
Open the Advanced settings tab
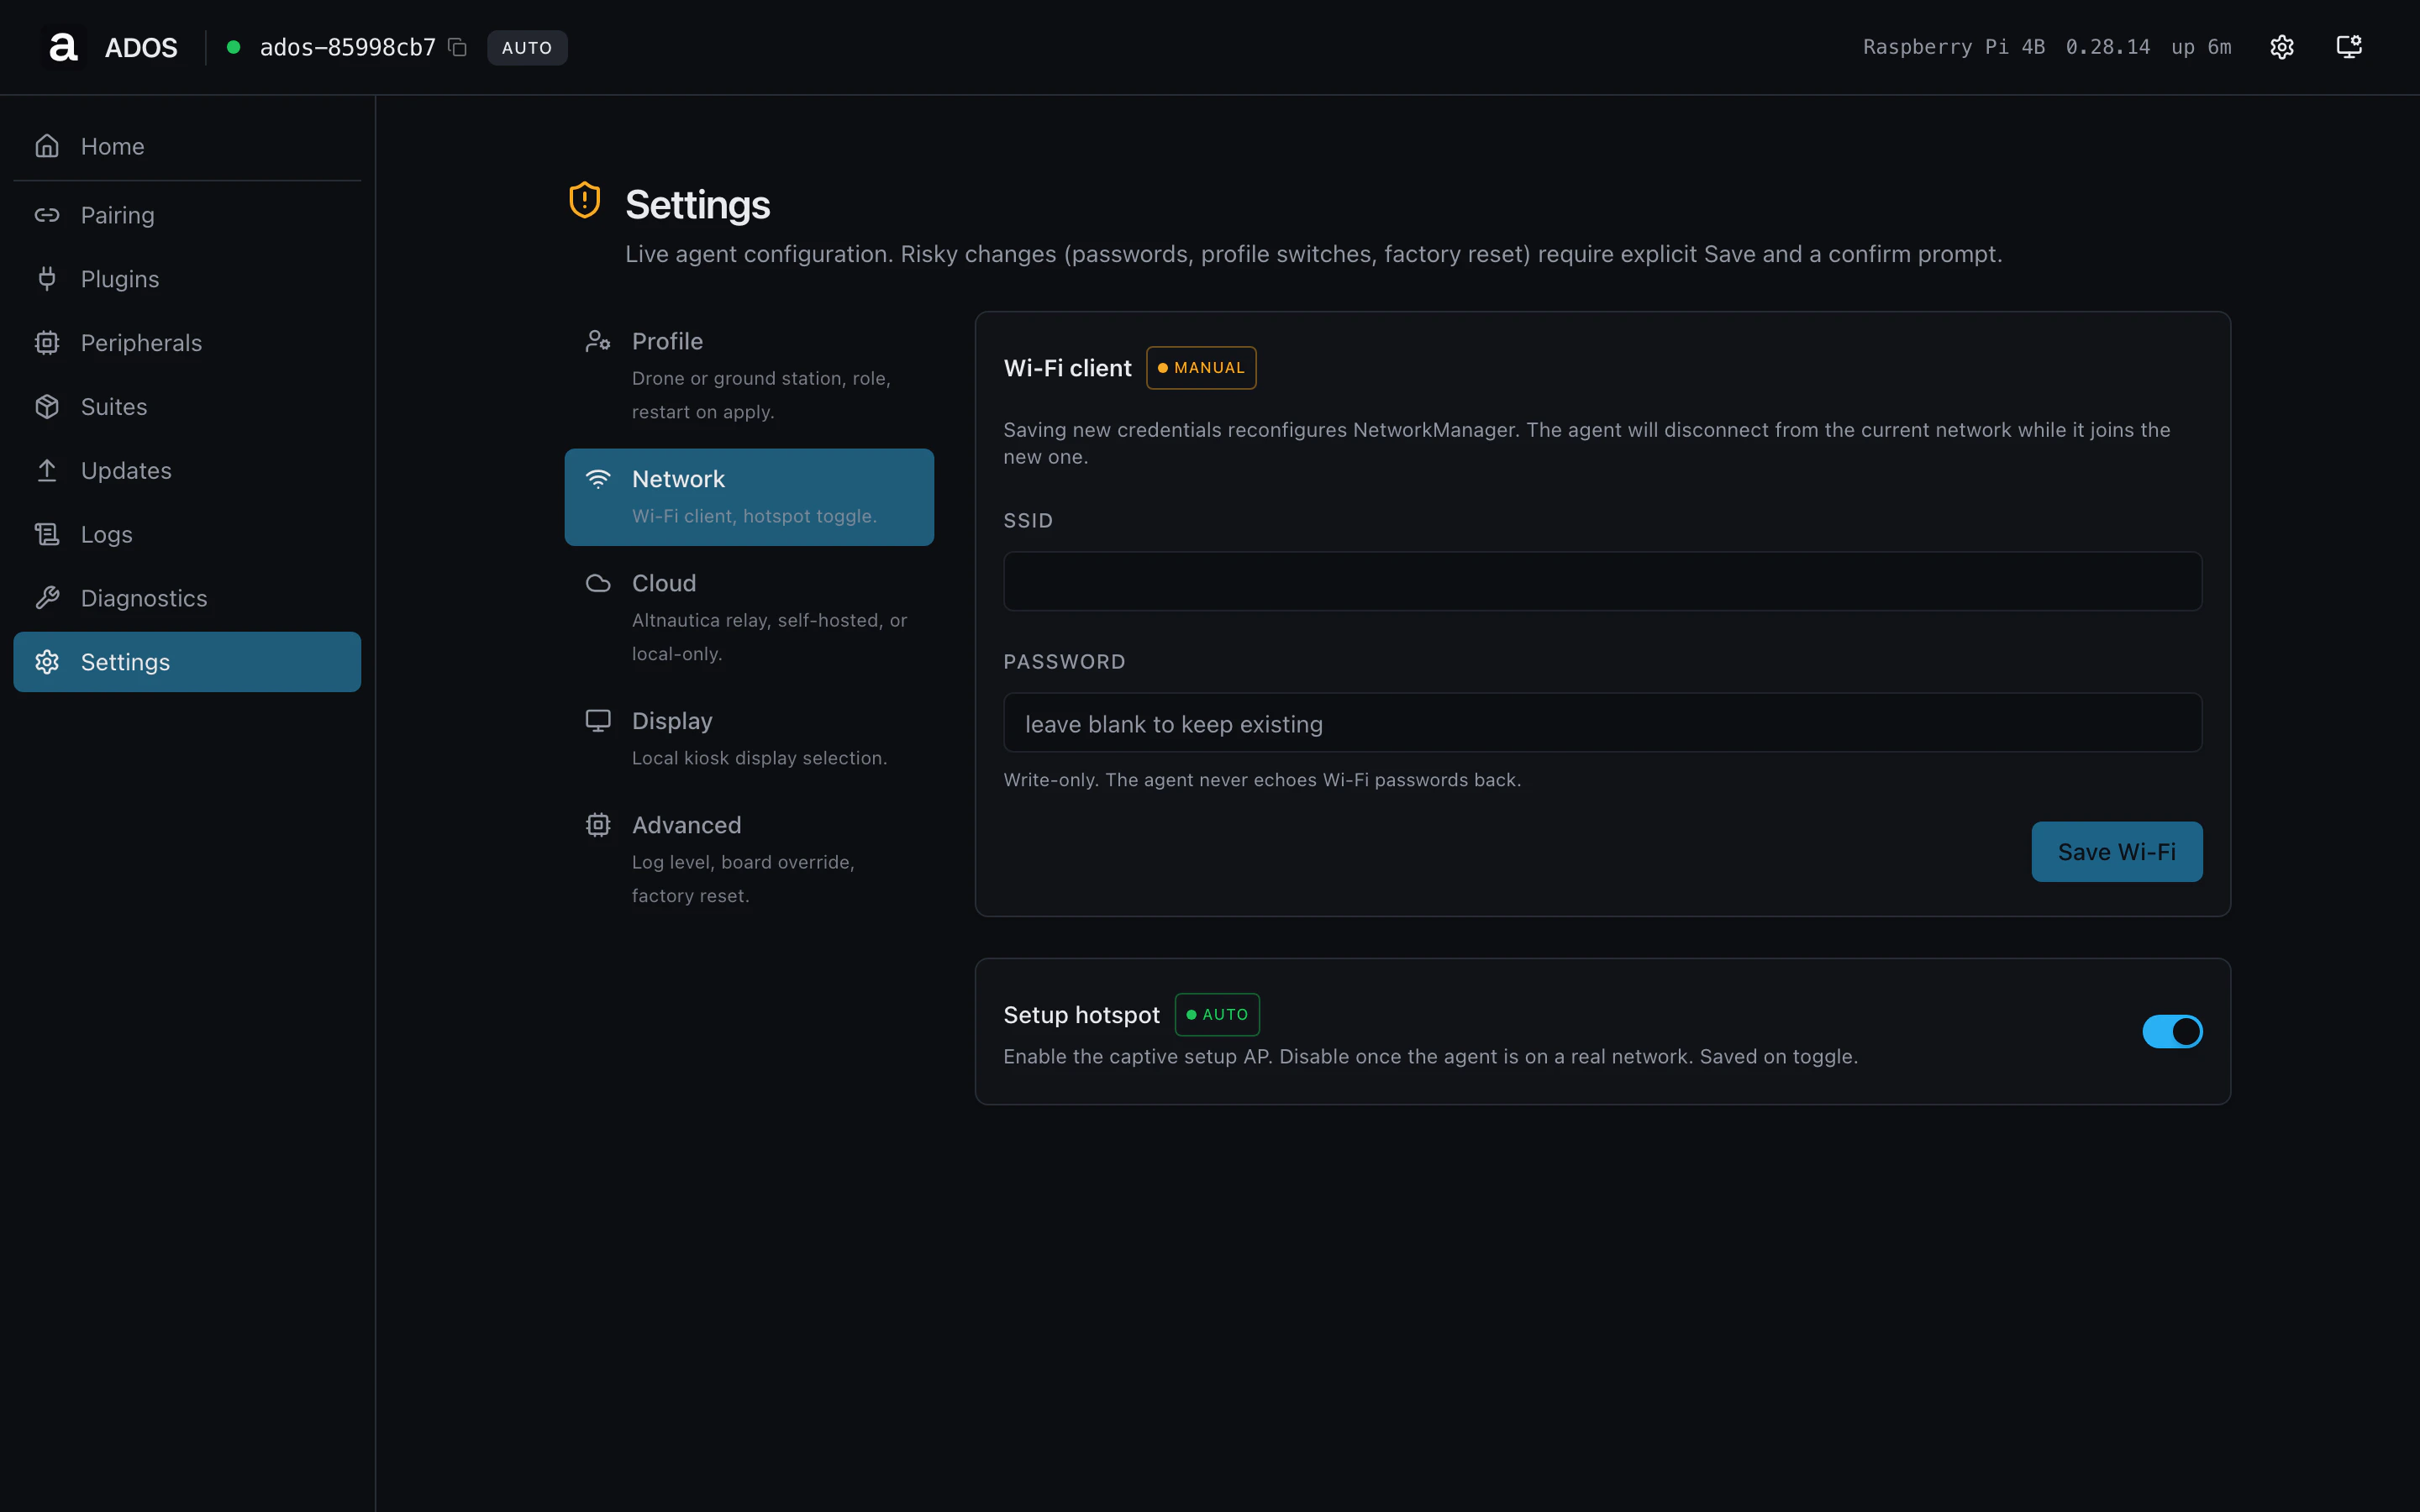coord(749,860)
